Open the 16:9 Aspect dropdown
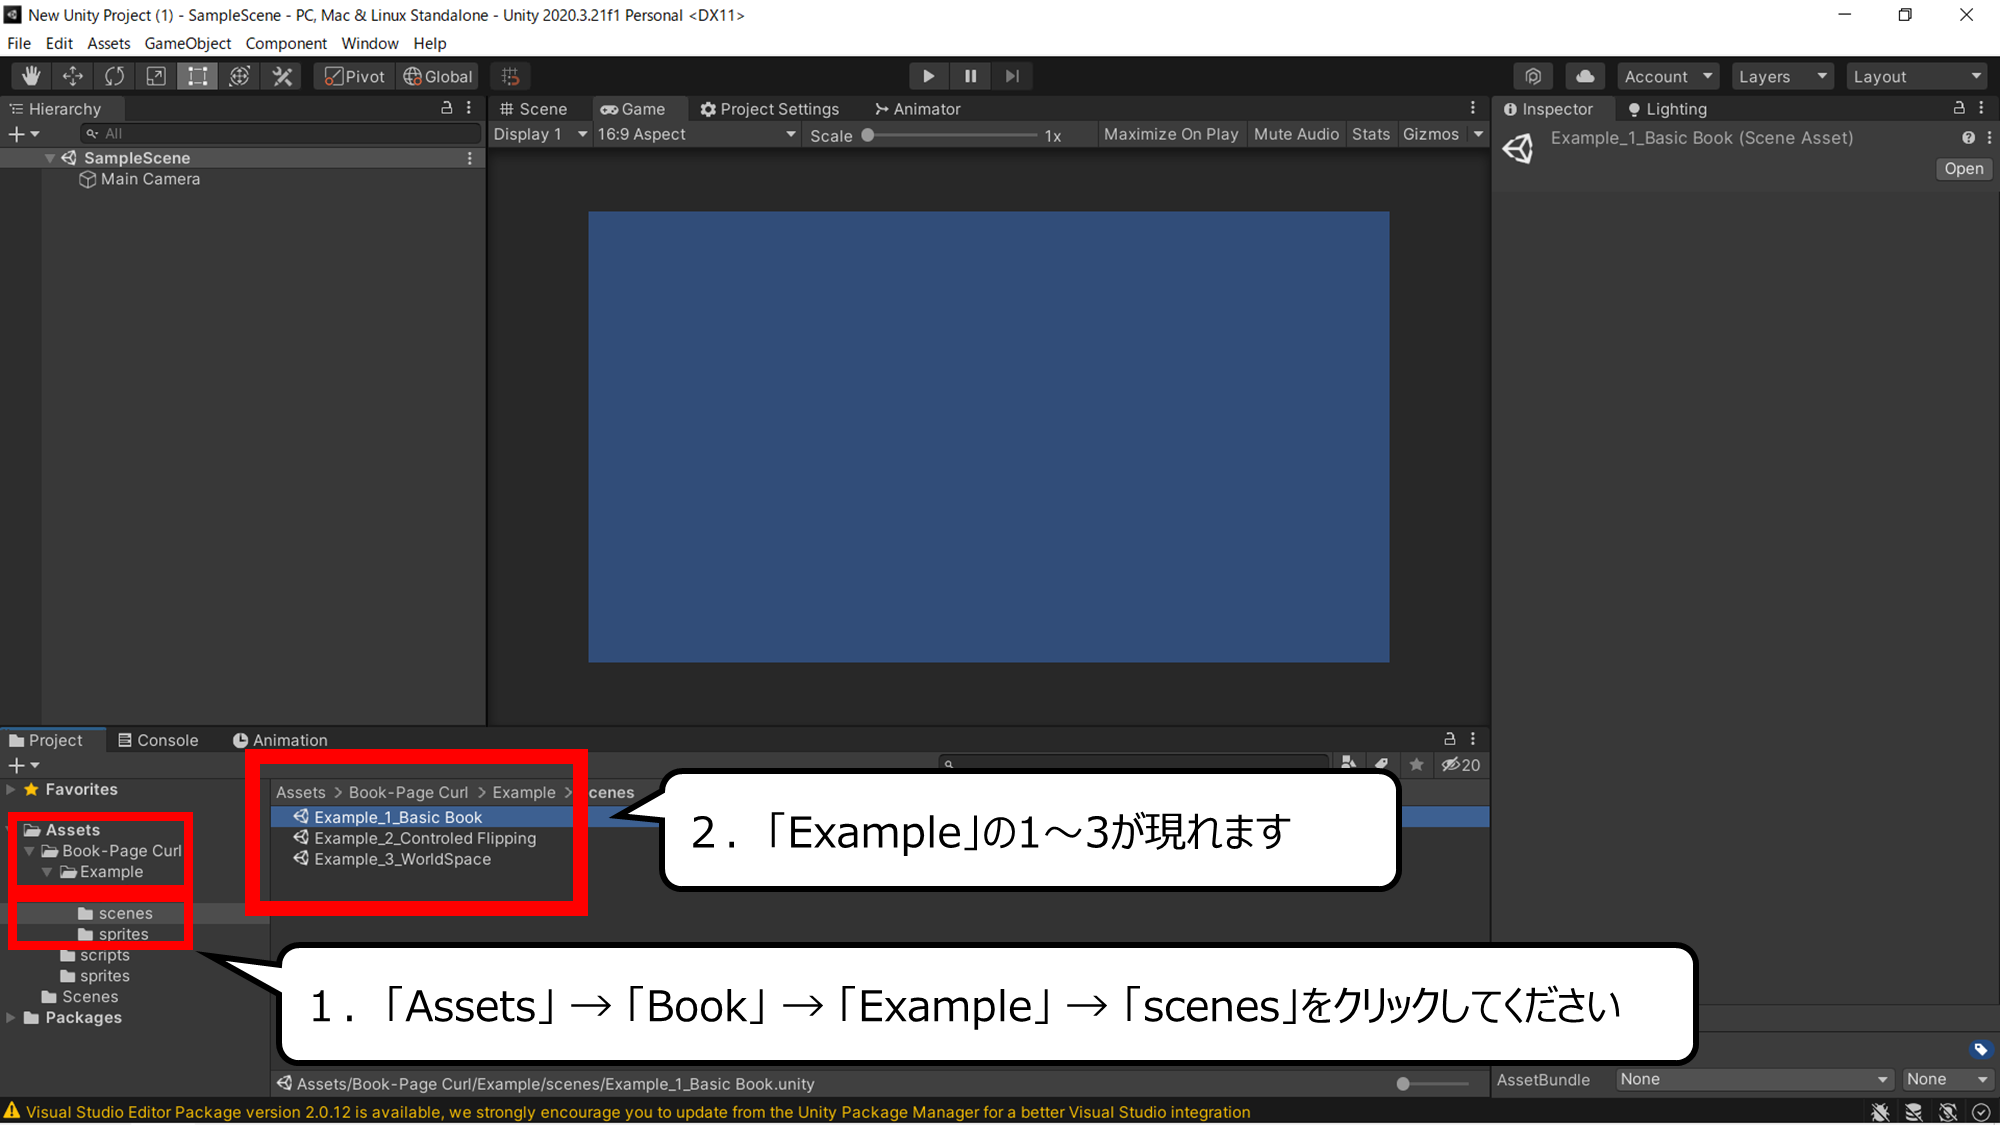 pyautogui.click(x=697, y=134)
